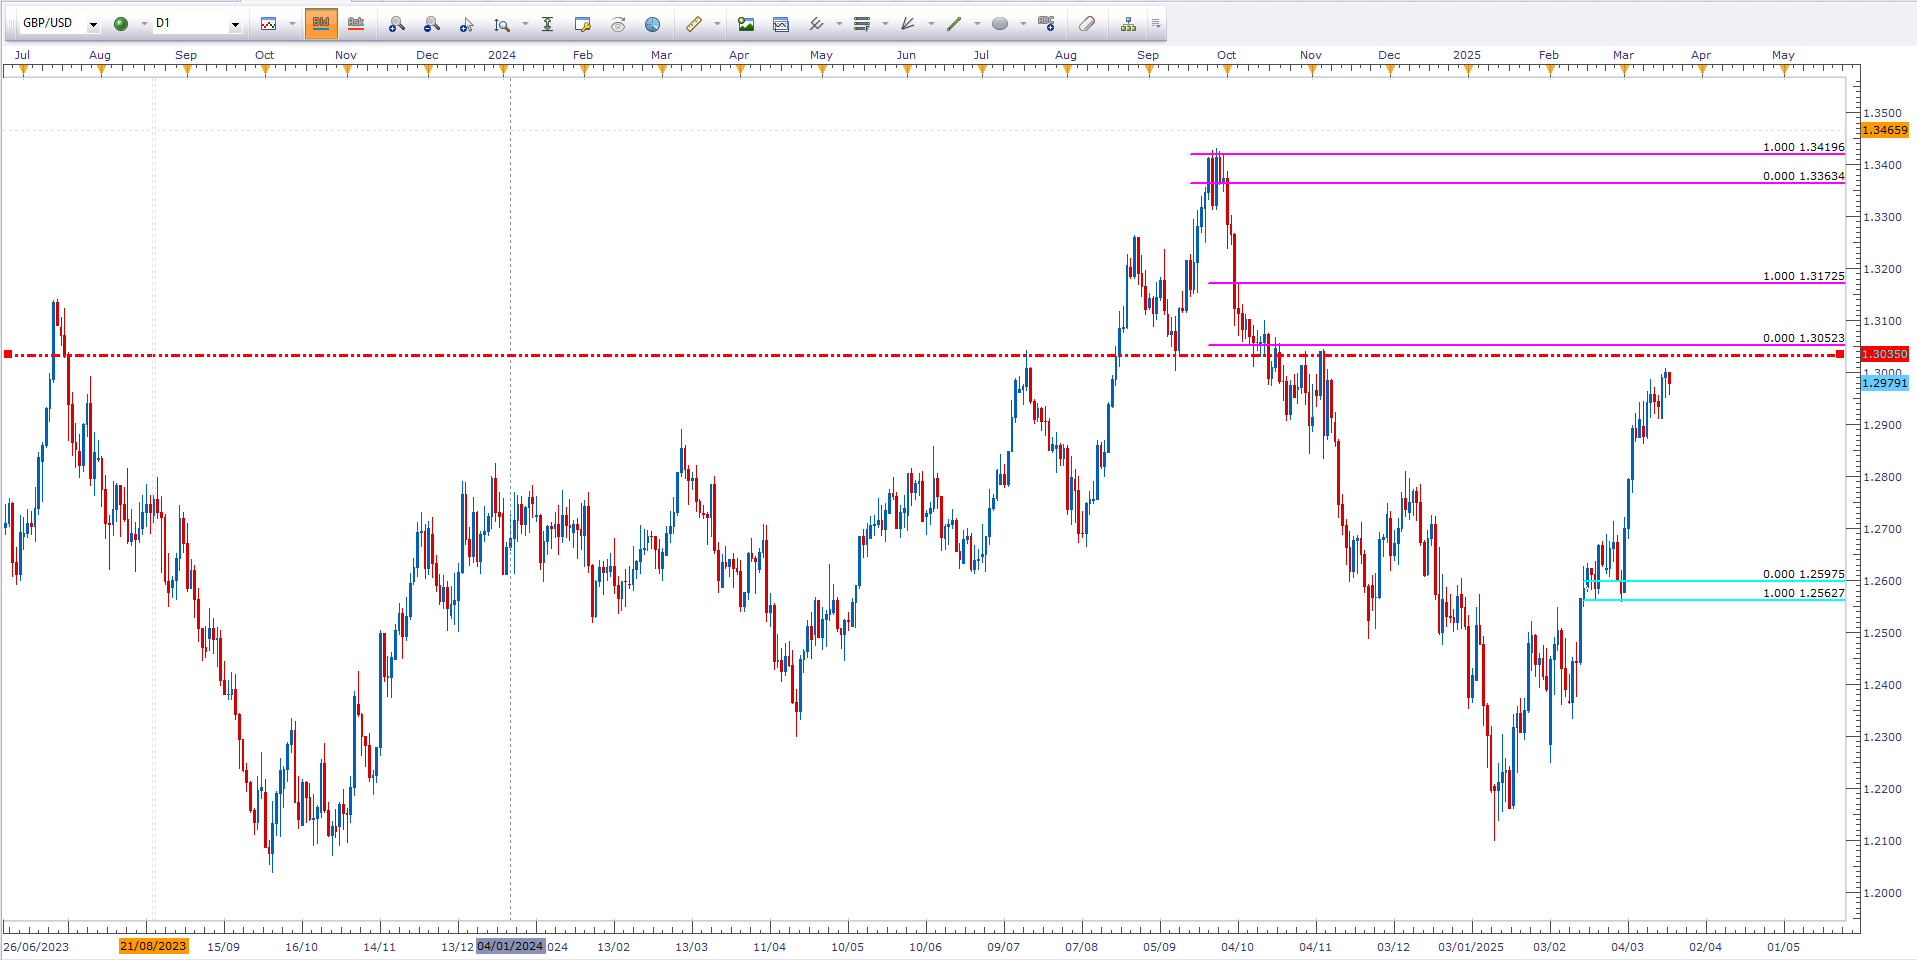Screen dimensions: 1917x960
Task: Select the red dashed horizontal price line
Action: [x=700, y=355]
